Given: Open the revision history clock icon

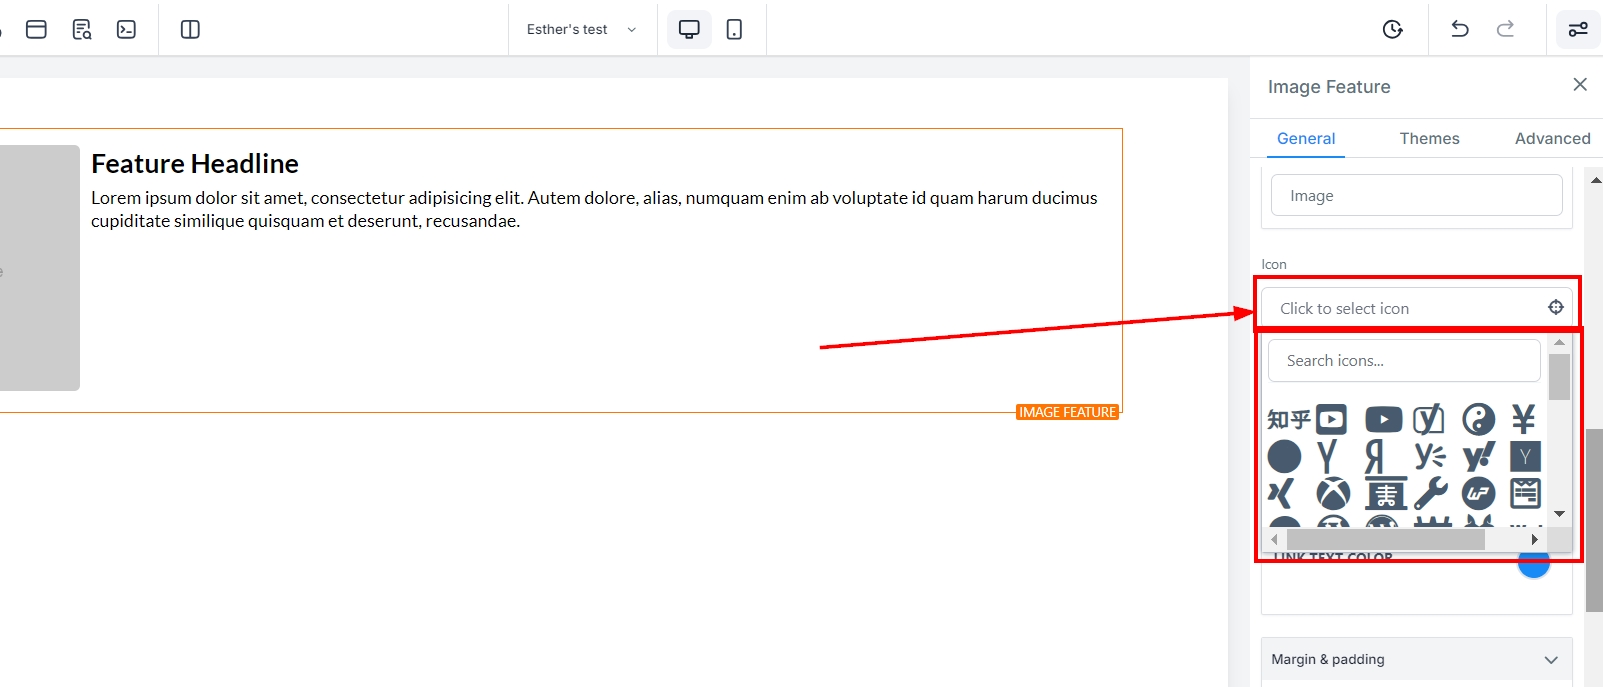Looking at the screenshot, I should point(1392,29).
